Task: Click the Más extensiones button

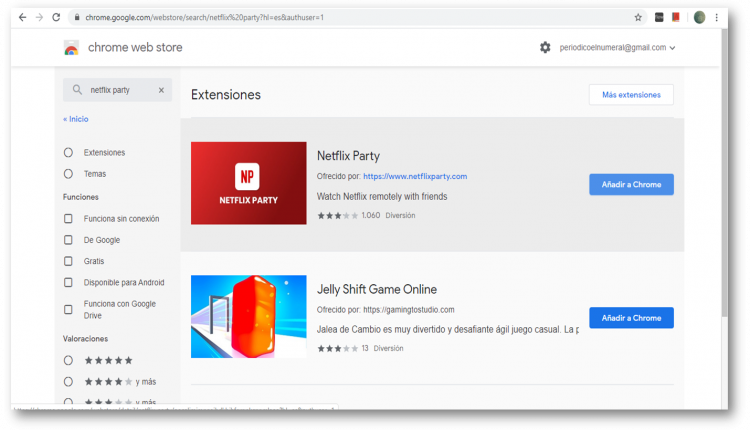Action: (631, 95)
